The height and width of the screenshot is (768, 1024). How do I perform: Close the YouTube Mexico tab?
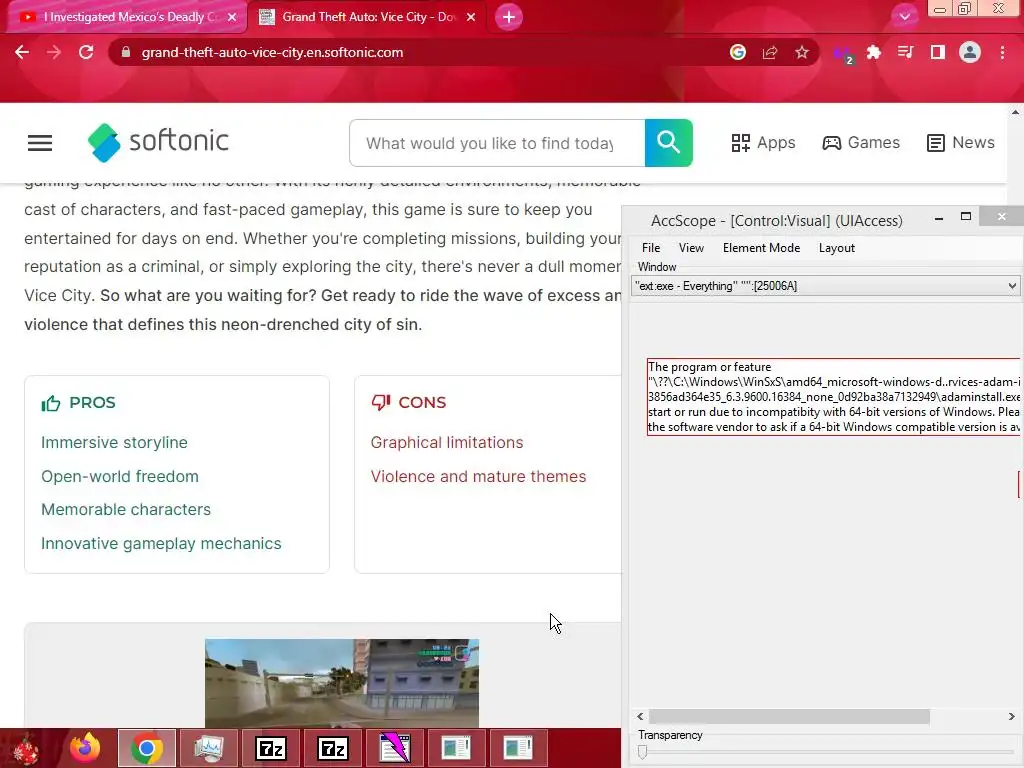coord(232,17)
